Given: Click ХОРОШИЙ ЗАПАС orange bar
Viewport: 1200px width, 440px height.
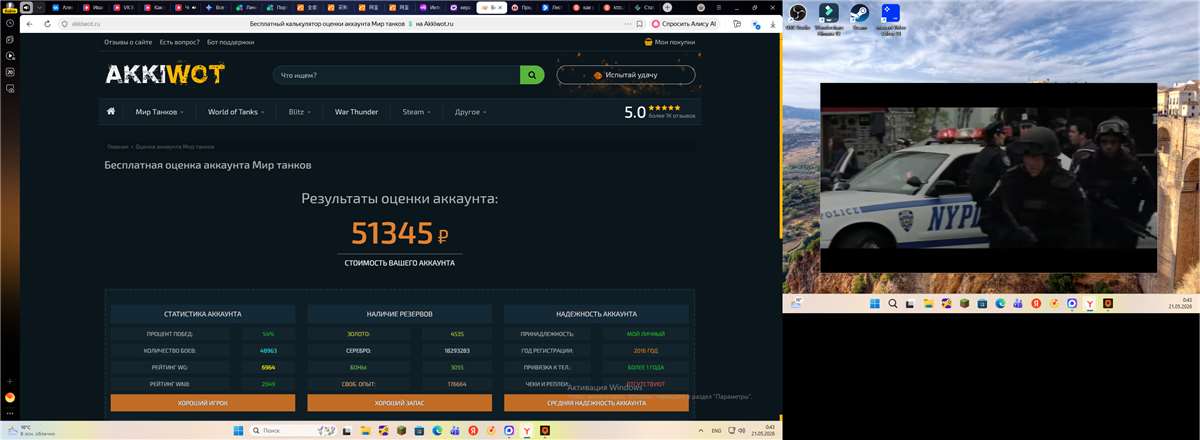Looking at the screenshot, I should [399, 402].
